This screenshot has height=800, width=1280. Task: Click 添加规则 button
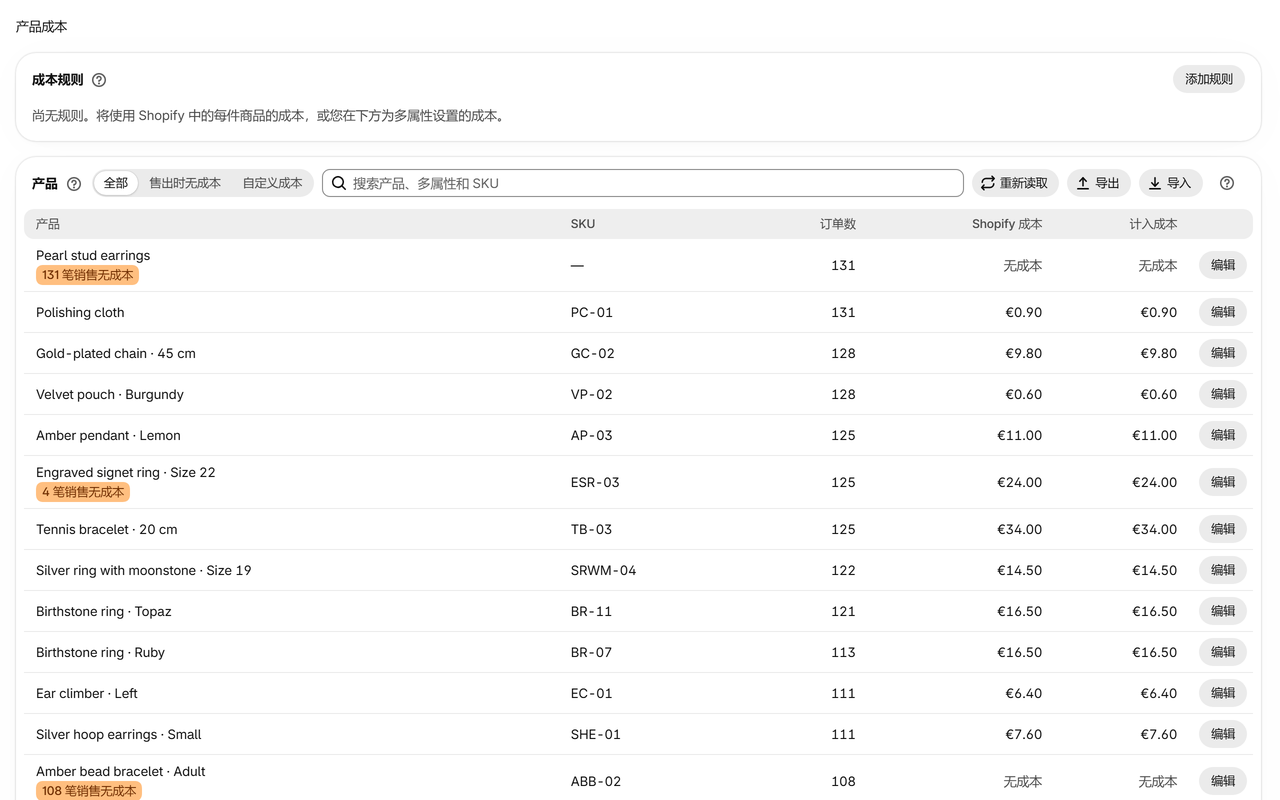click(1208, 79)
